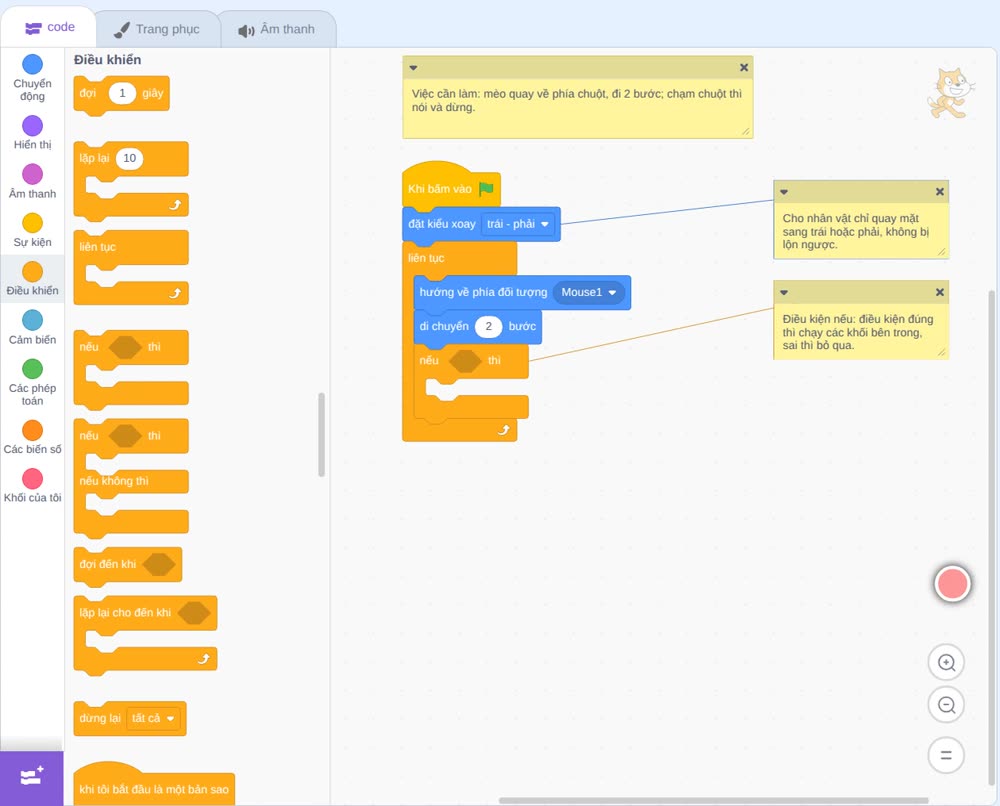
Task: Zoom out of the workspace
Action: tap(946, 705)
